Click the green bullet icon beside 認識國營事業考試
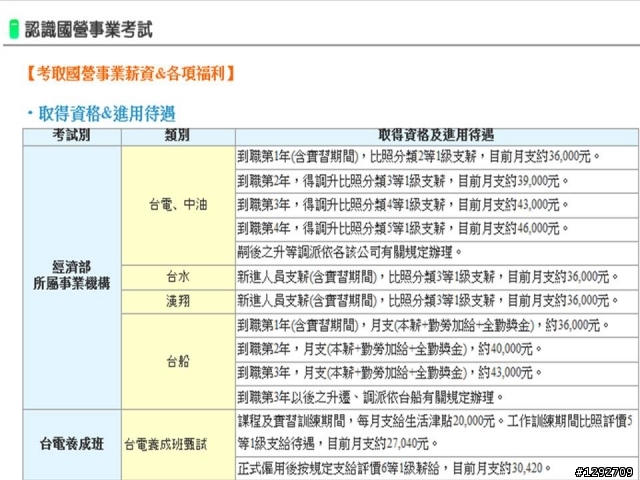The height and width of the screenshot is (480, 640). (14, 29)
